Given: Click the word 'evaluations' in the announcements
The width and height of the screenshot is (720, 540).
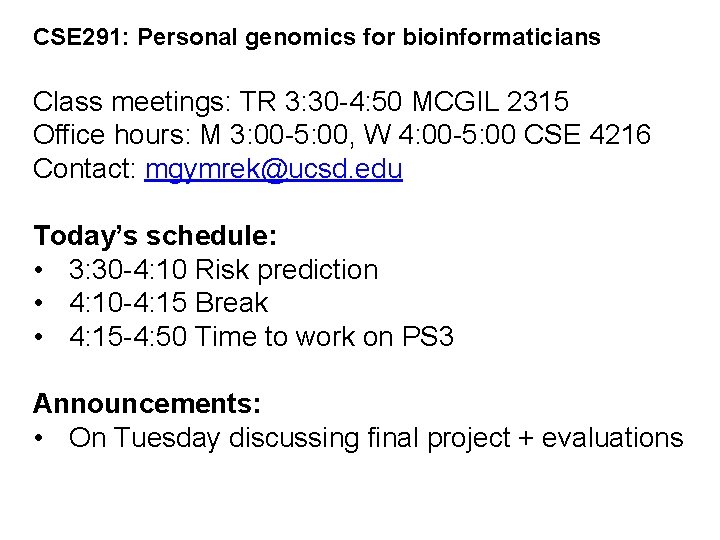Looking at the screenshot, I should (606, 438).
